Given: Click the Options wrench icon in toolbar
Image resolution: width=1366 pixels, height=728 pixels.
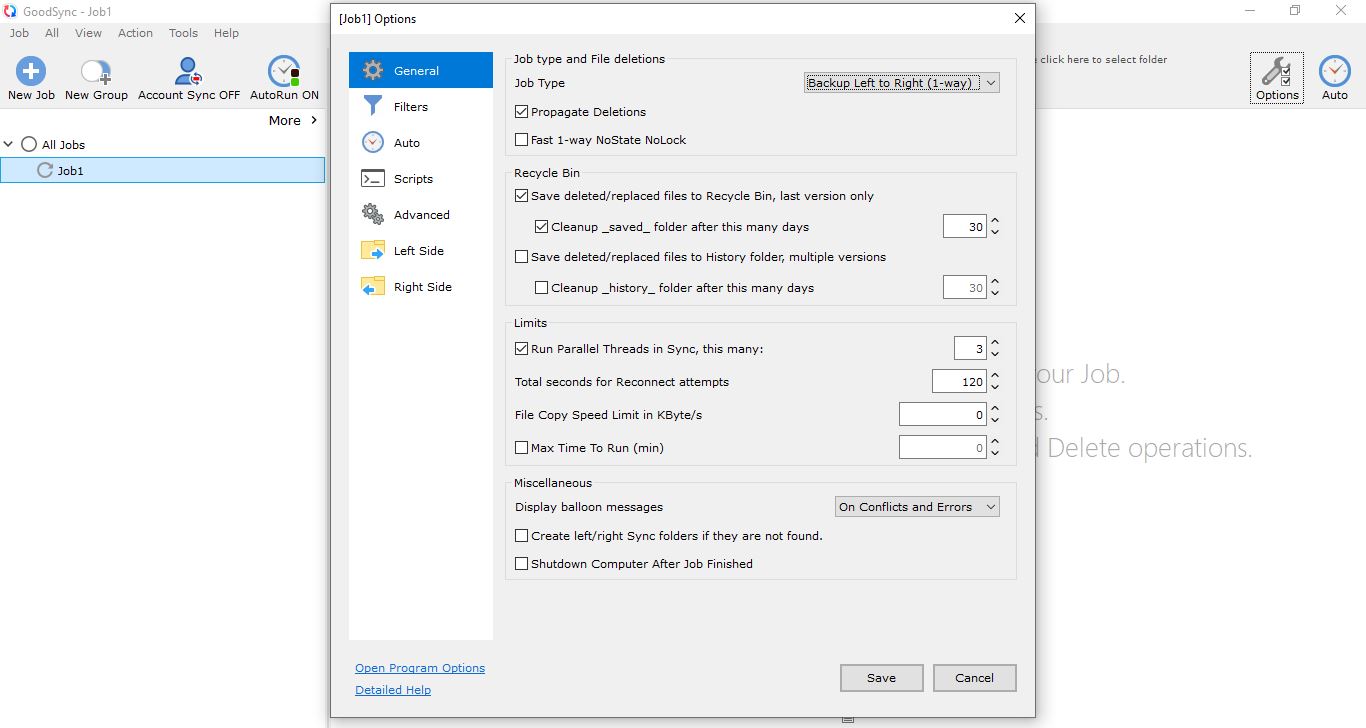Looking at the screenshot, I should [1277, 71].
